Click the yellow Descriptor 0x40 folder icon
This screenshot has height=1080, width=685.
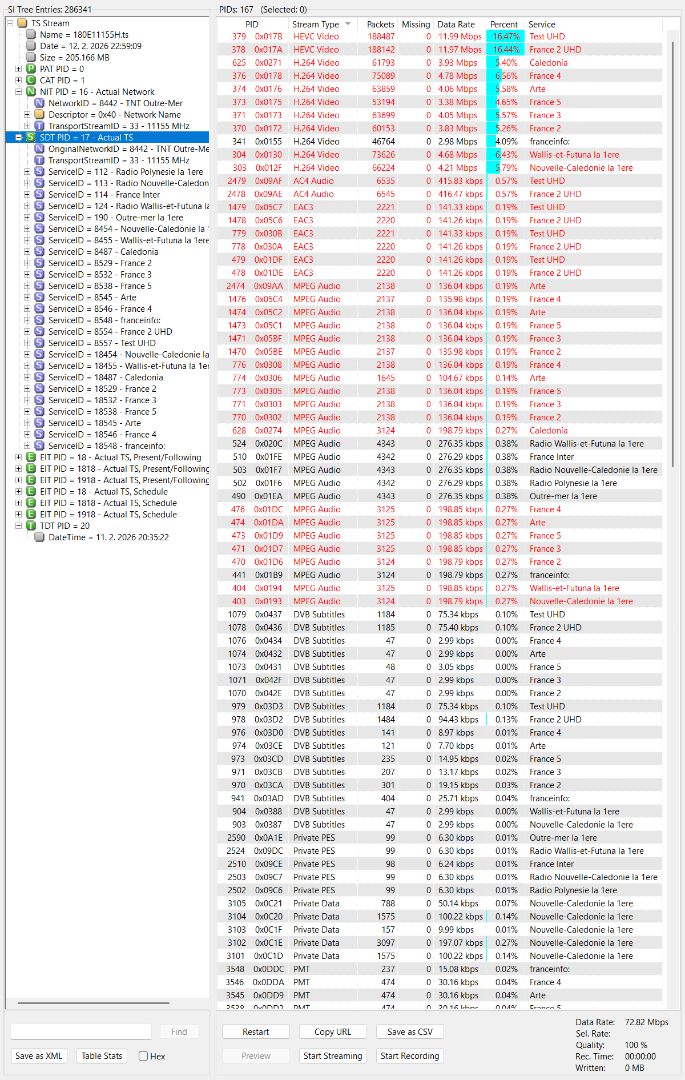(39, 114)
